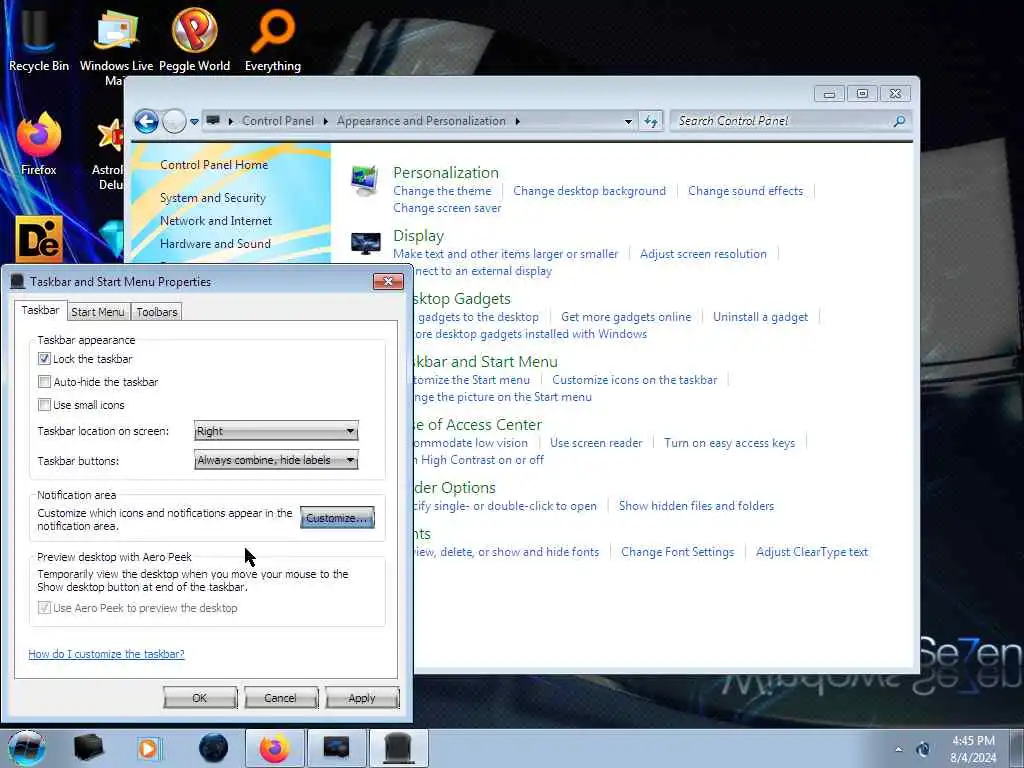
Task: Open Control Panel Home link
Action: click(x=214, y=165)
